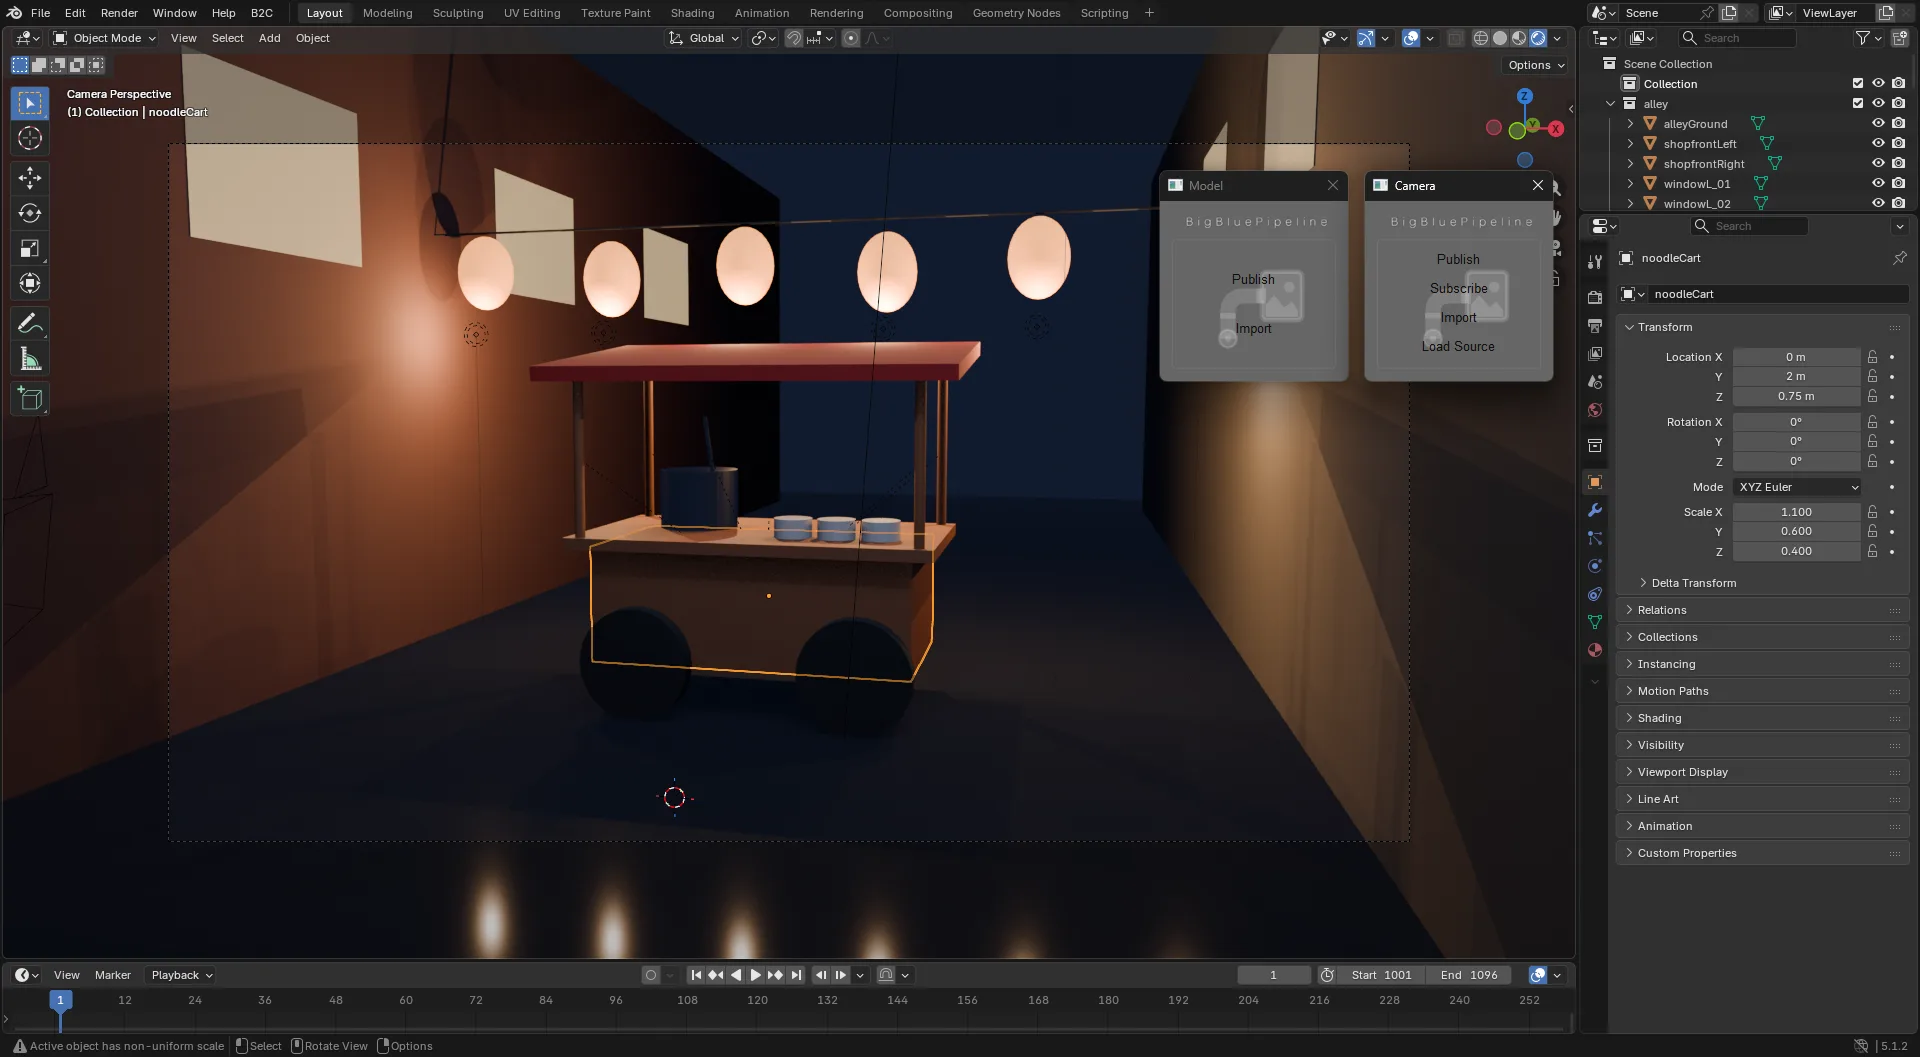The height and width of the screenshot is (1057, 1920).
Task: Select the Measure tool
Action: coord(30,359)
